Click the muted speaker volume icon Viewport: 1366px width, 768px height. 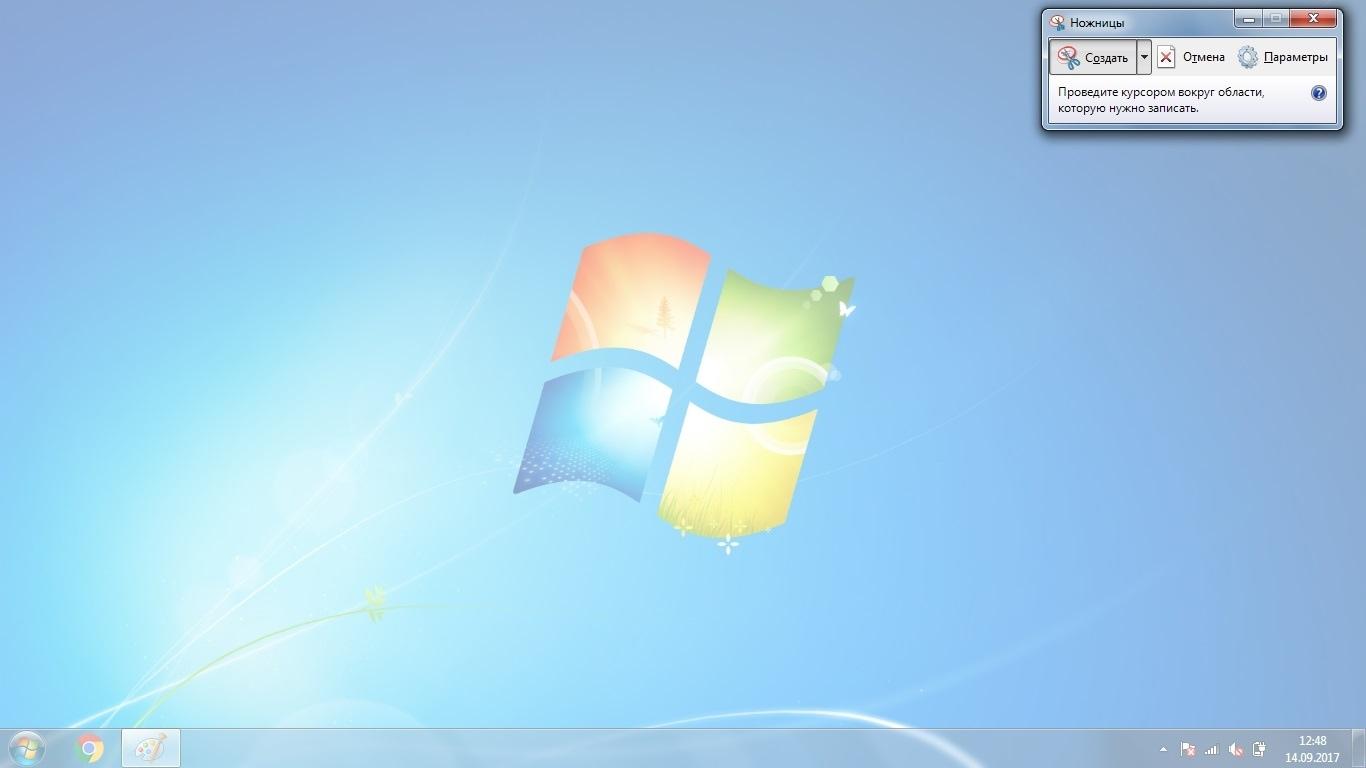point(1236,749)
